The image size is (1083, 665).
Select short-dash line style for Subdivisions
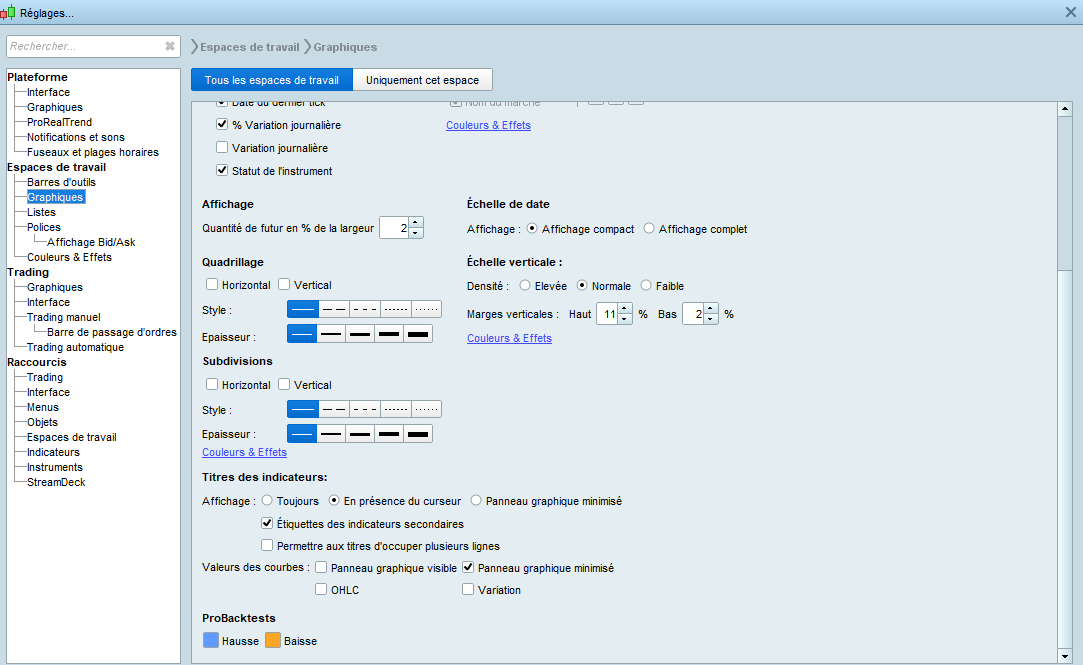(396, 409)
